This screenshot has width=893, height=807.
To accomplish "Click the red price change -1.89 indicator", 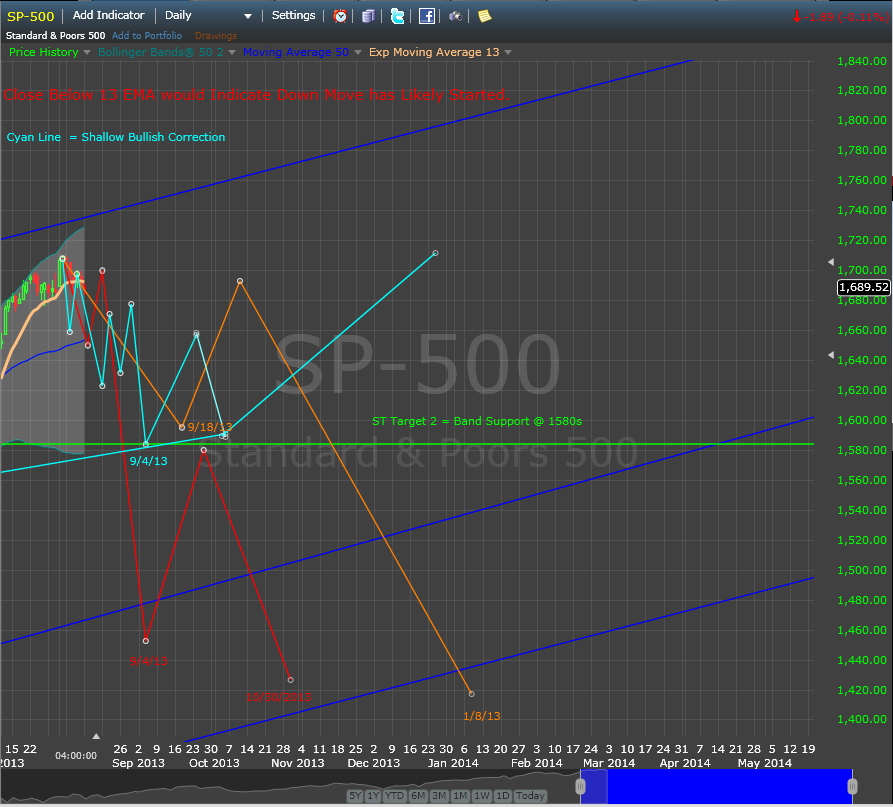I will 841,17.
